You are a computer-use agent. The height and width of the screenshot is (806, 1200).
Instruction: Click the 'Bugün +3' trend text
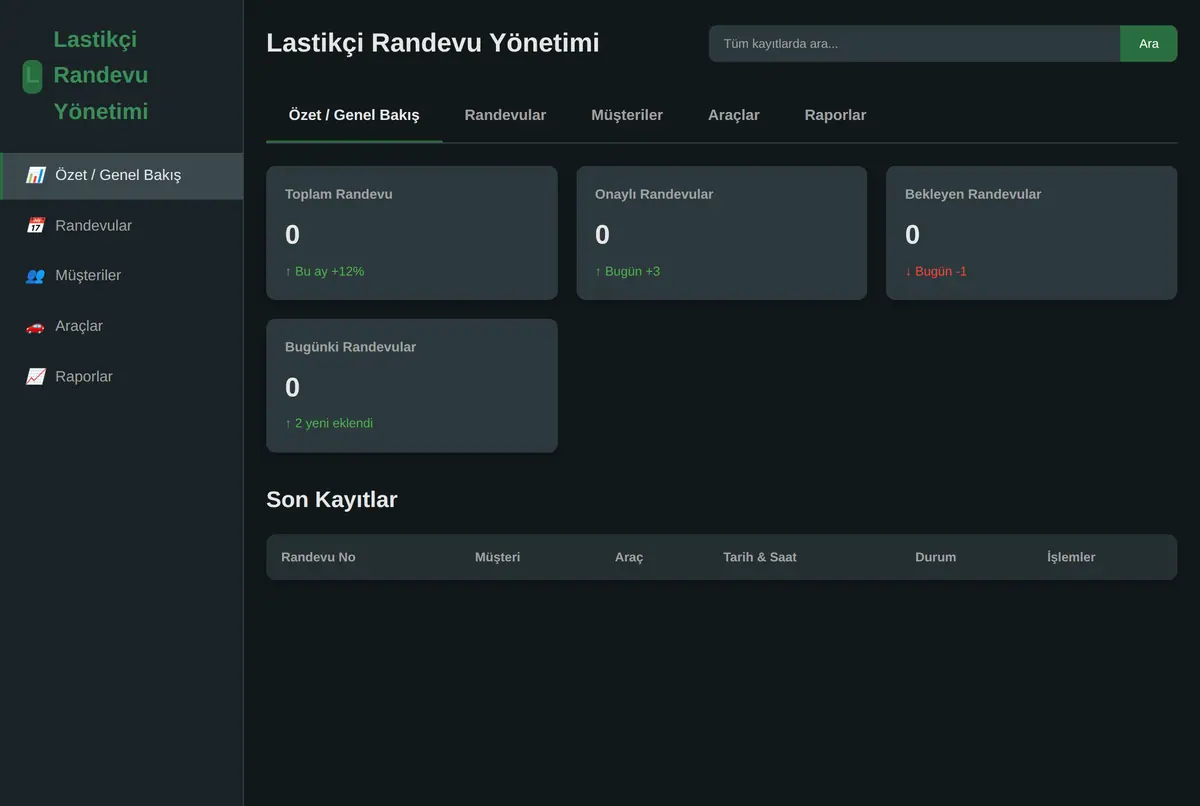coord(628,271)
